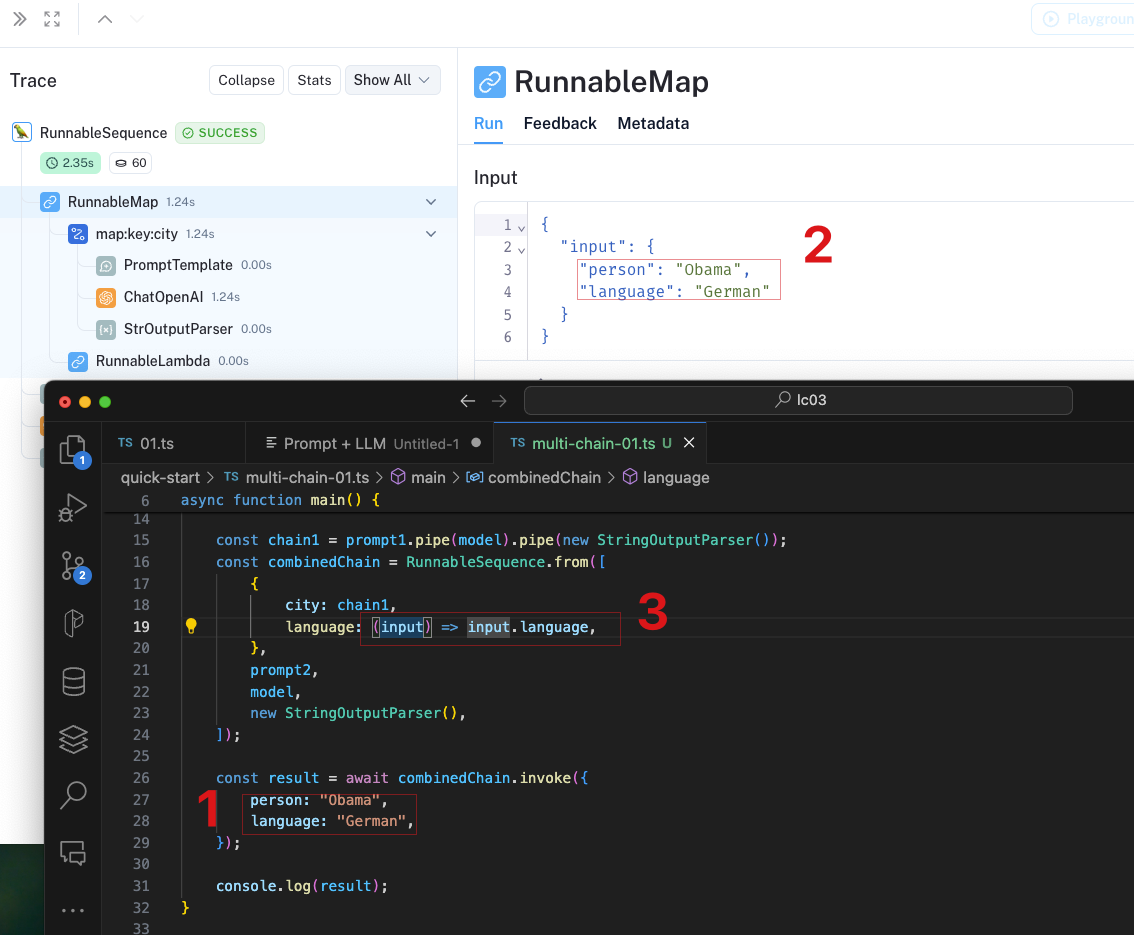
Task: Open Prompt + LLM Untitled-1 tab
Action: [370, 443]
